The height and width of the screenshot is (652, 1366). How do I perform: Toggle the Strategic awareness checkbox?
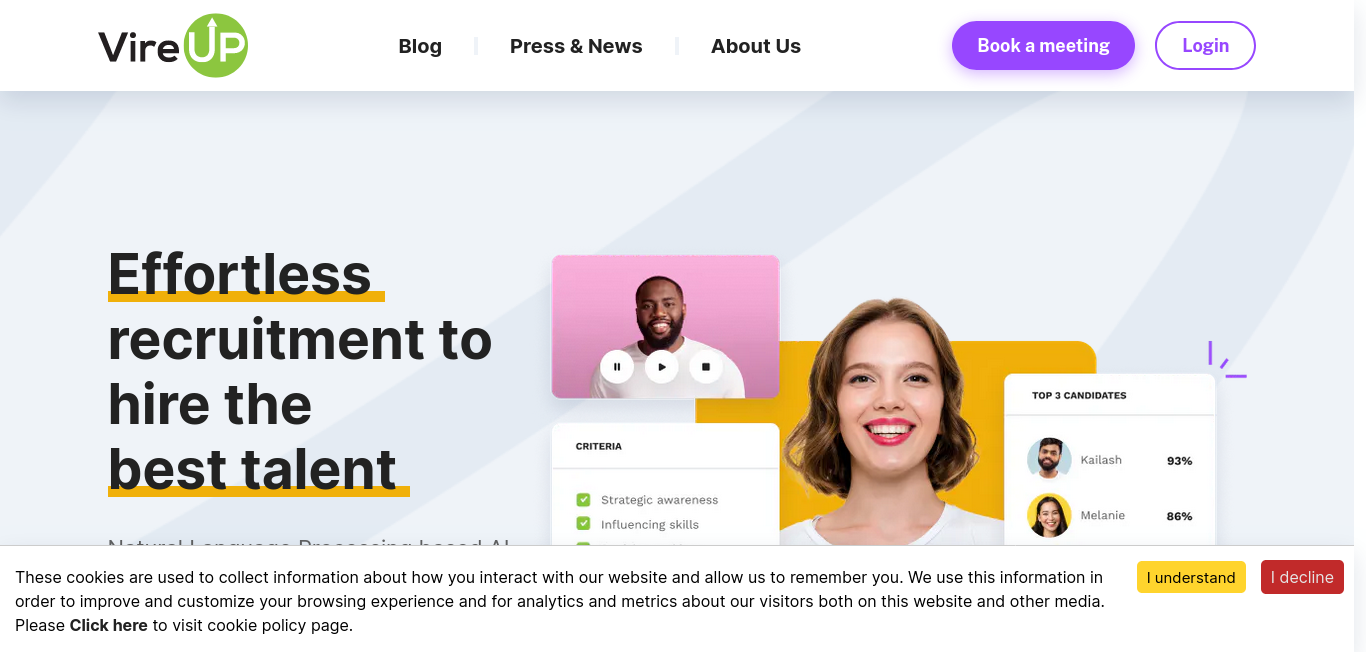click(x=583, y=499)
